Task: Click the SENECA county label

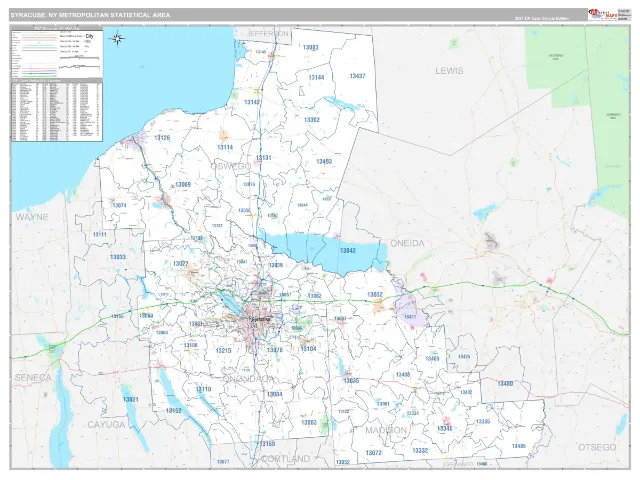Action: point(33,378)
